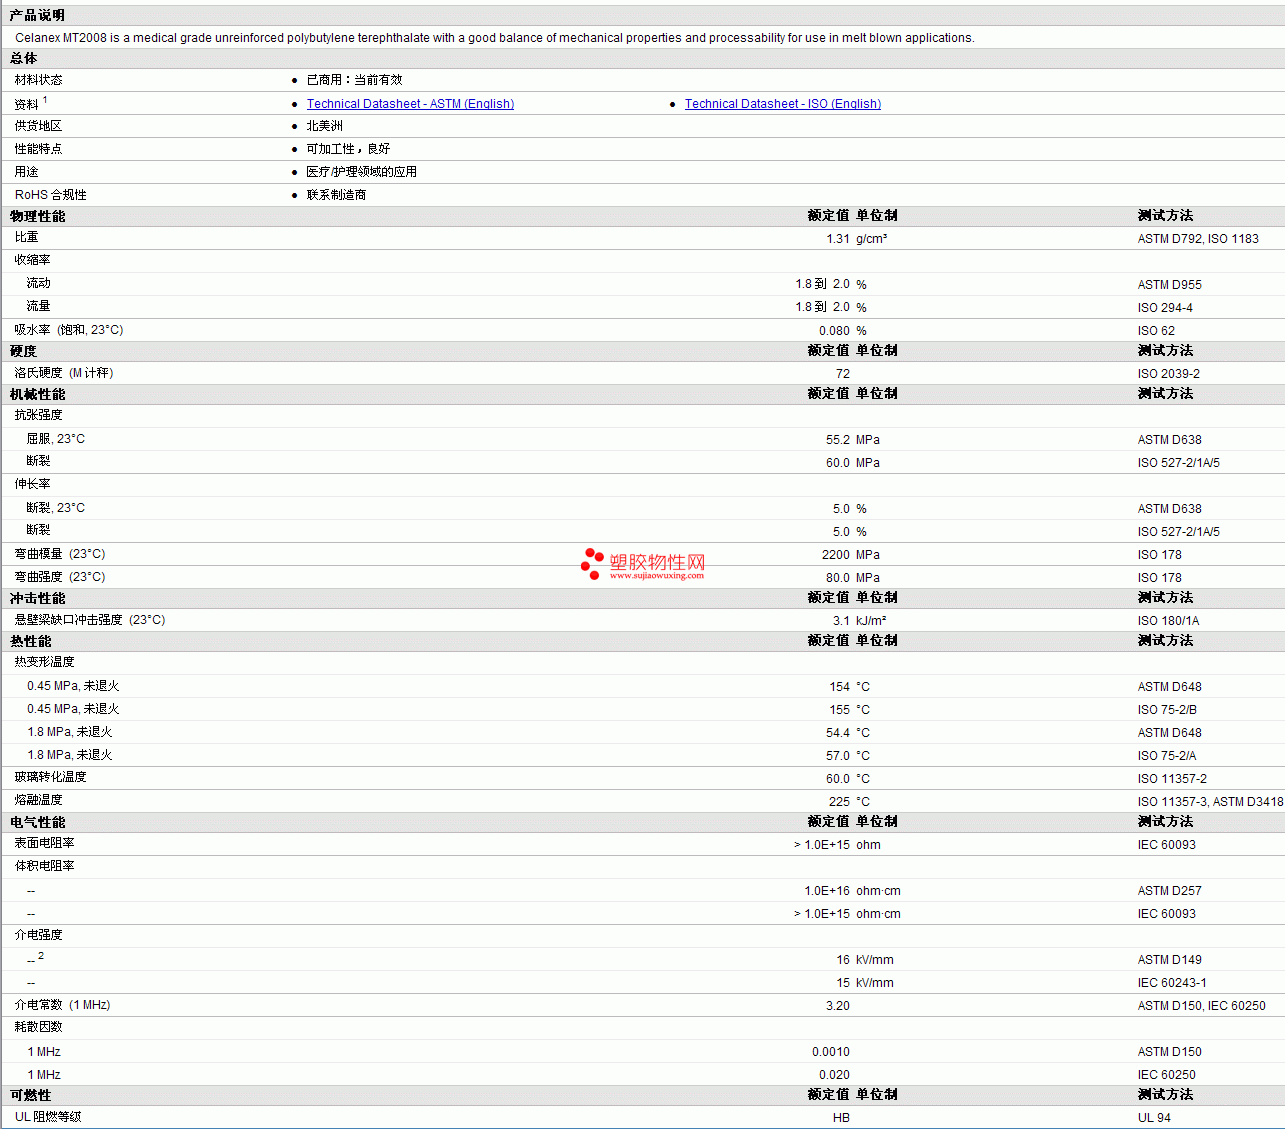The height and width of the screenshot is (1129, 1285).
Task: Click the 弯曲模量 (23°C) row label
Action: [x=60, y=554]
